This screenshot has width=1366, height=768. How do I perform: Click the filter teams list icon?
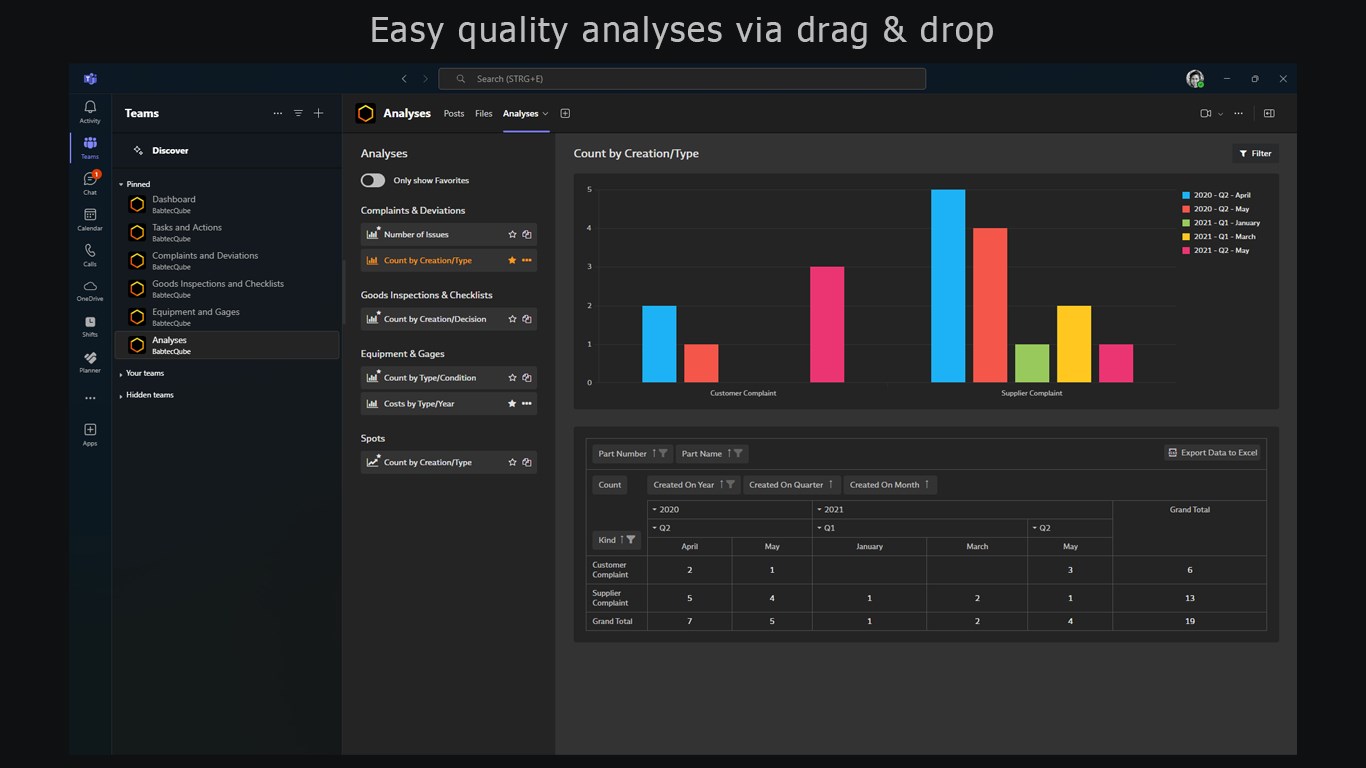coord(298,113)
